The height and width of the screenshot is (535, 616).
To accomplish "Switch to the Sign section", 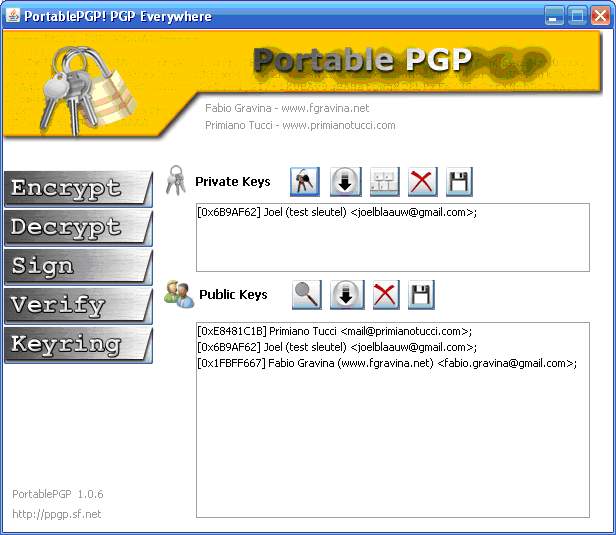I will [78, 266].
